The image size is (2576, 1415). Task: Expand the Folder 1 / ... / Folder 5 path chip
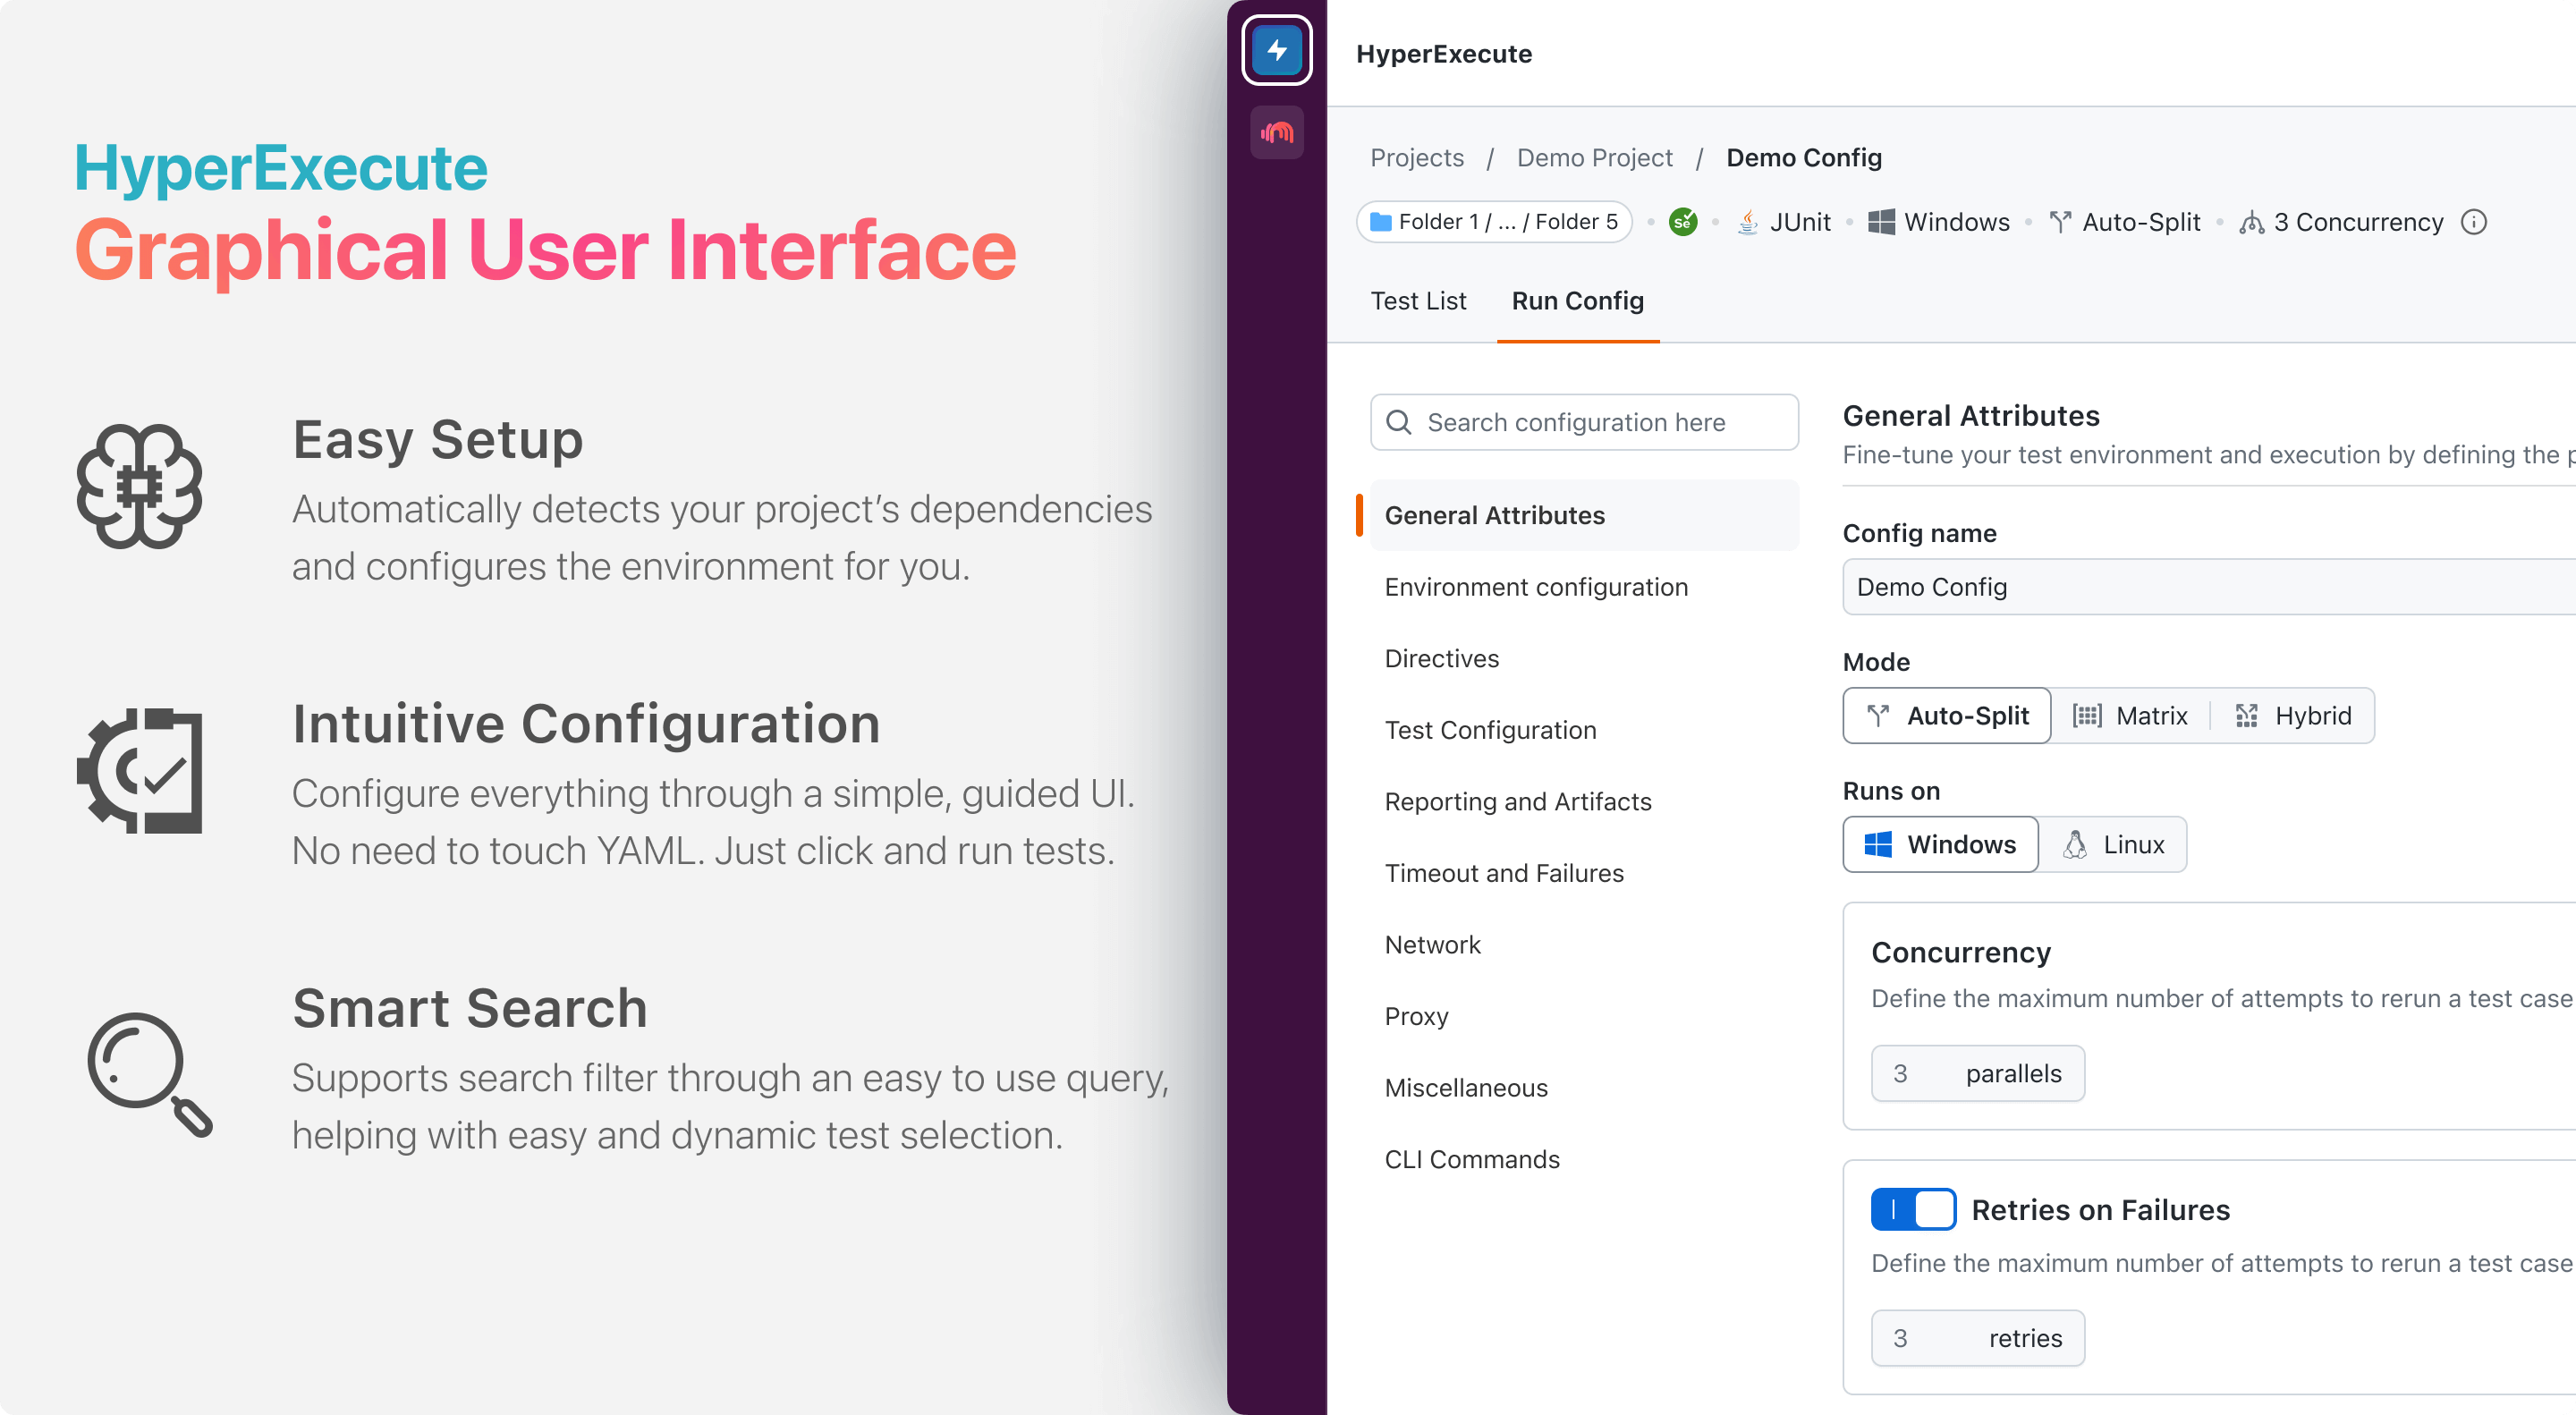1493,222
